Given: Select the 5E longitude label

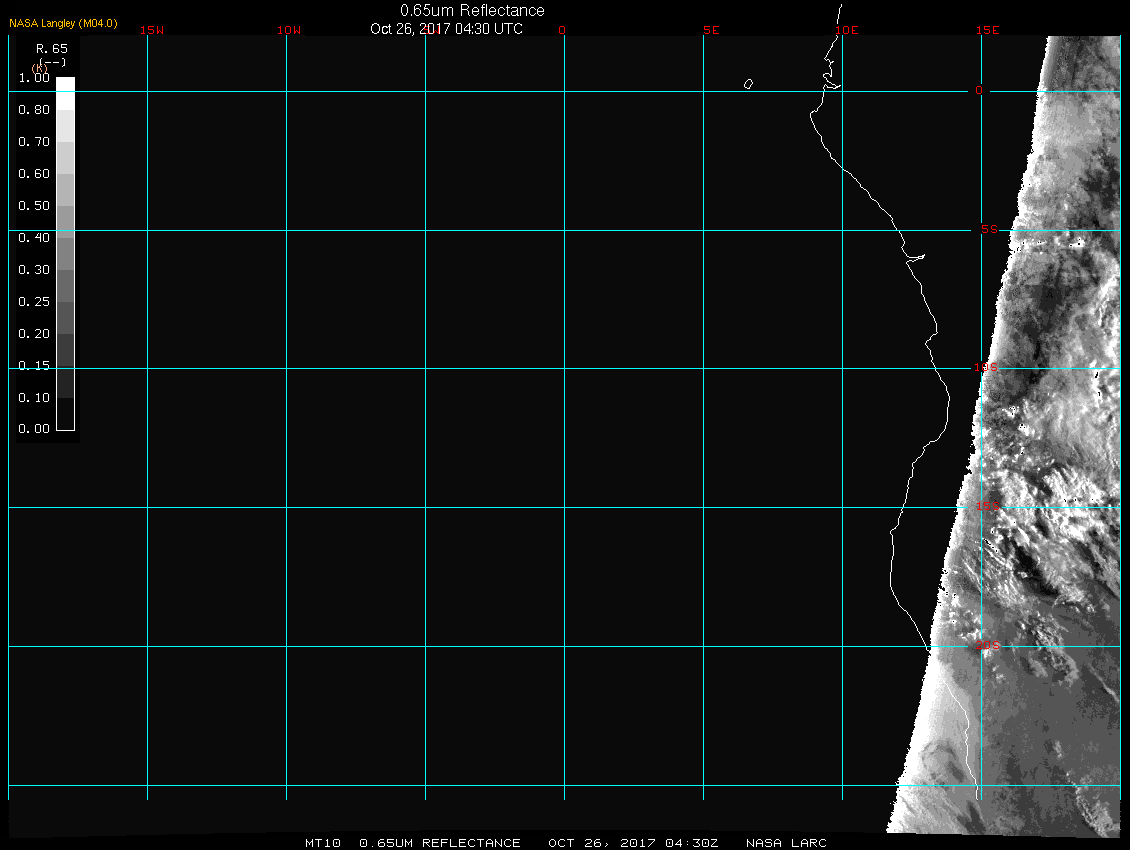Looking at the screenshot, I should point(711,30).
